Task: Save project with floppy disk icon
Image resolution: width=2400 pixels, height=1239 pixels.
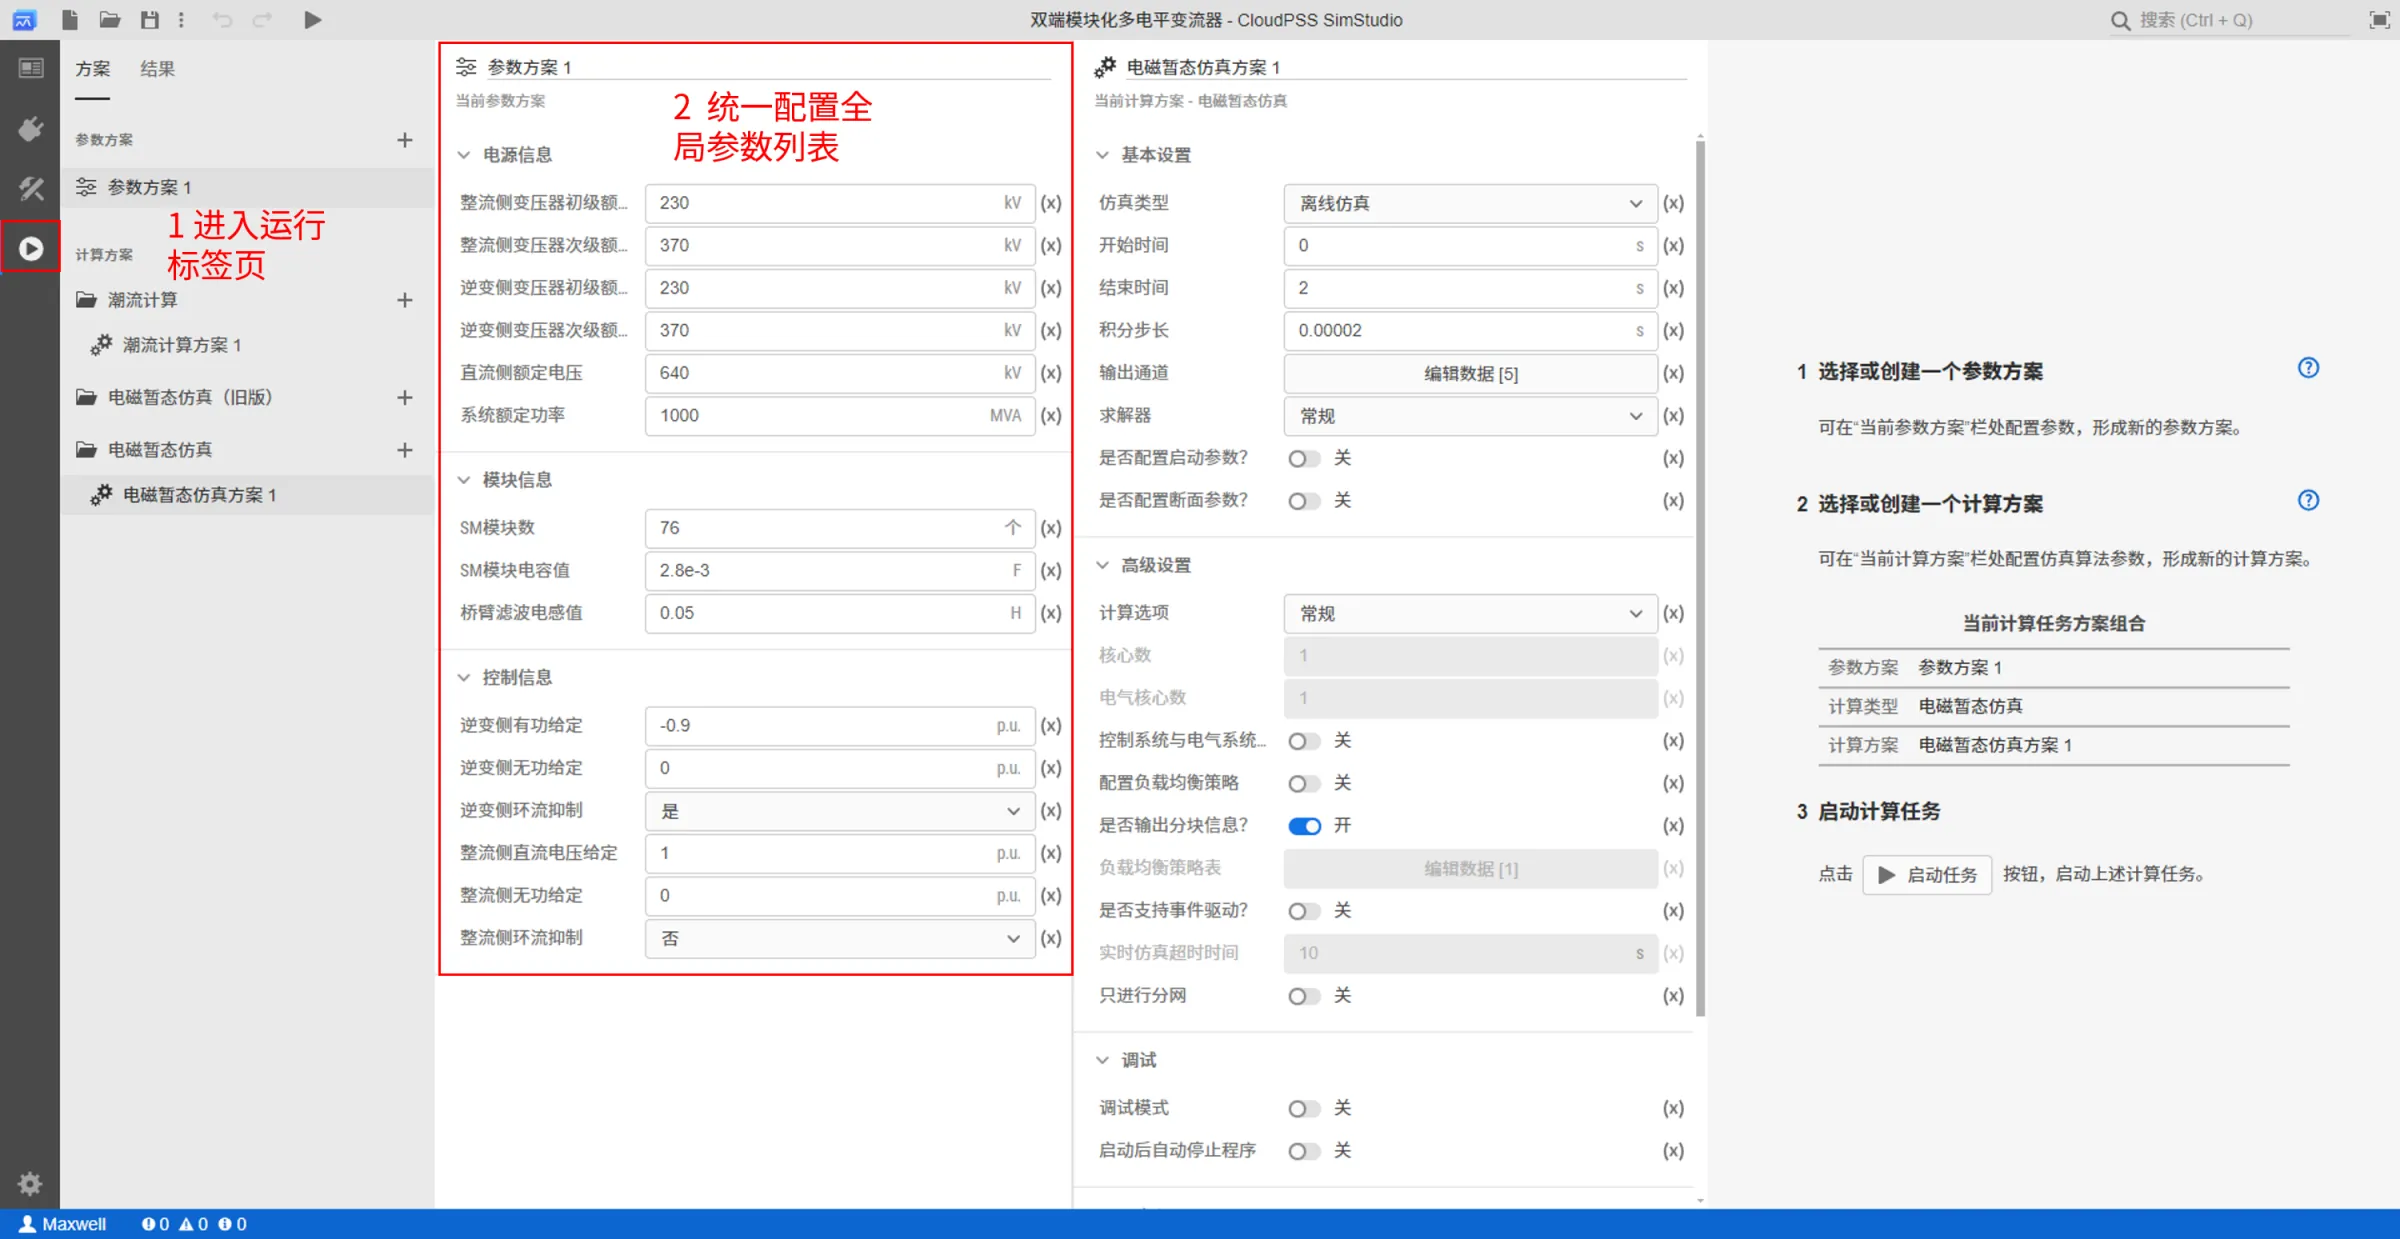Action: pos(150,19)
